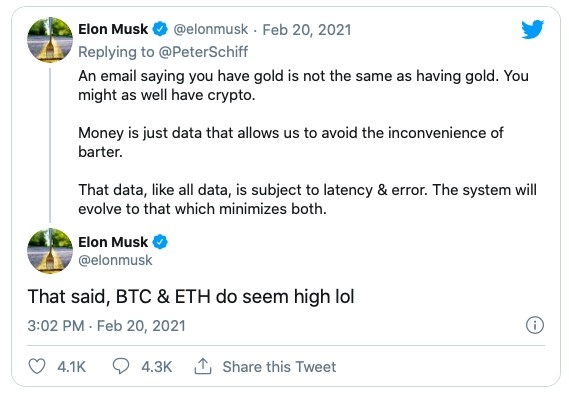The height and width of the screenshot is (393, 569).
Task: Click the verified badge beside lower Elon Musk name
Action: click(160, 242)
